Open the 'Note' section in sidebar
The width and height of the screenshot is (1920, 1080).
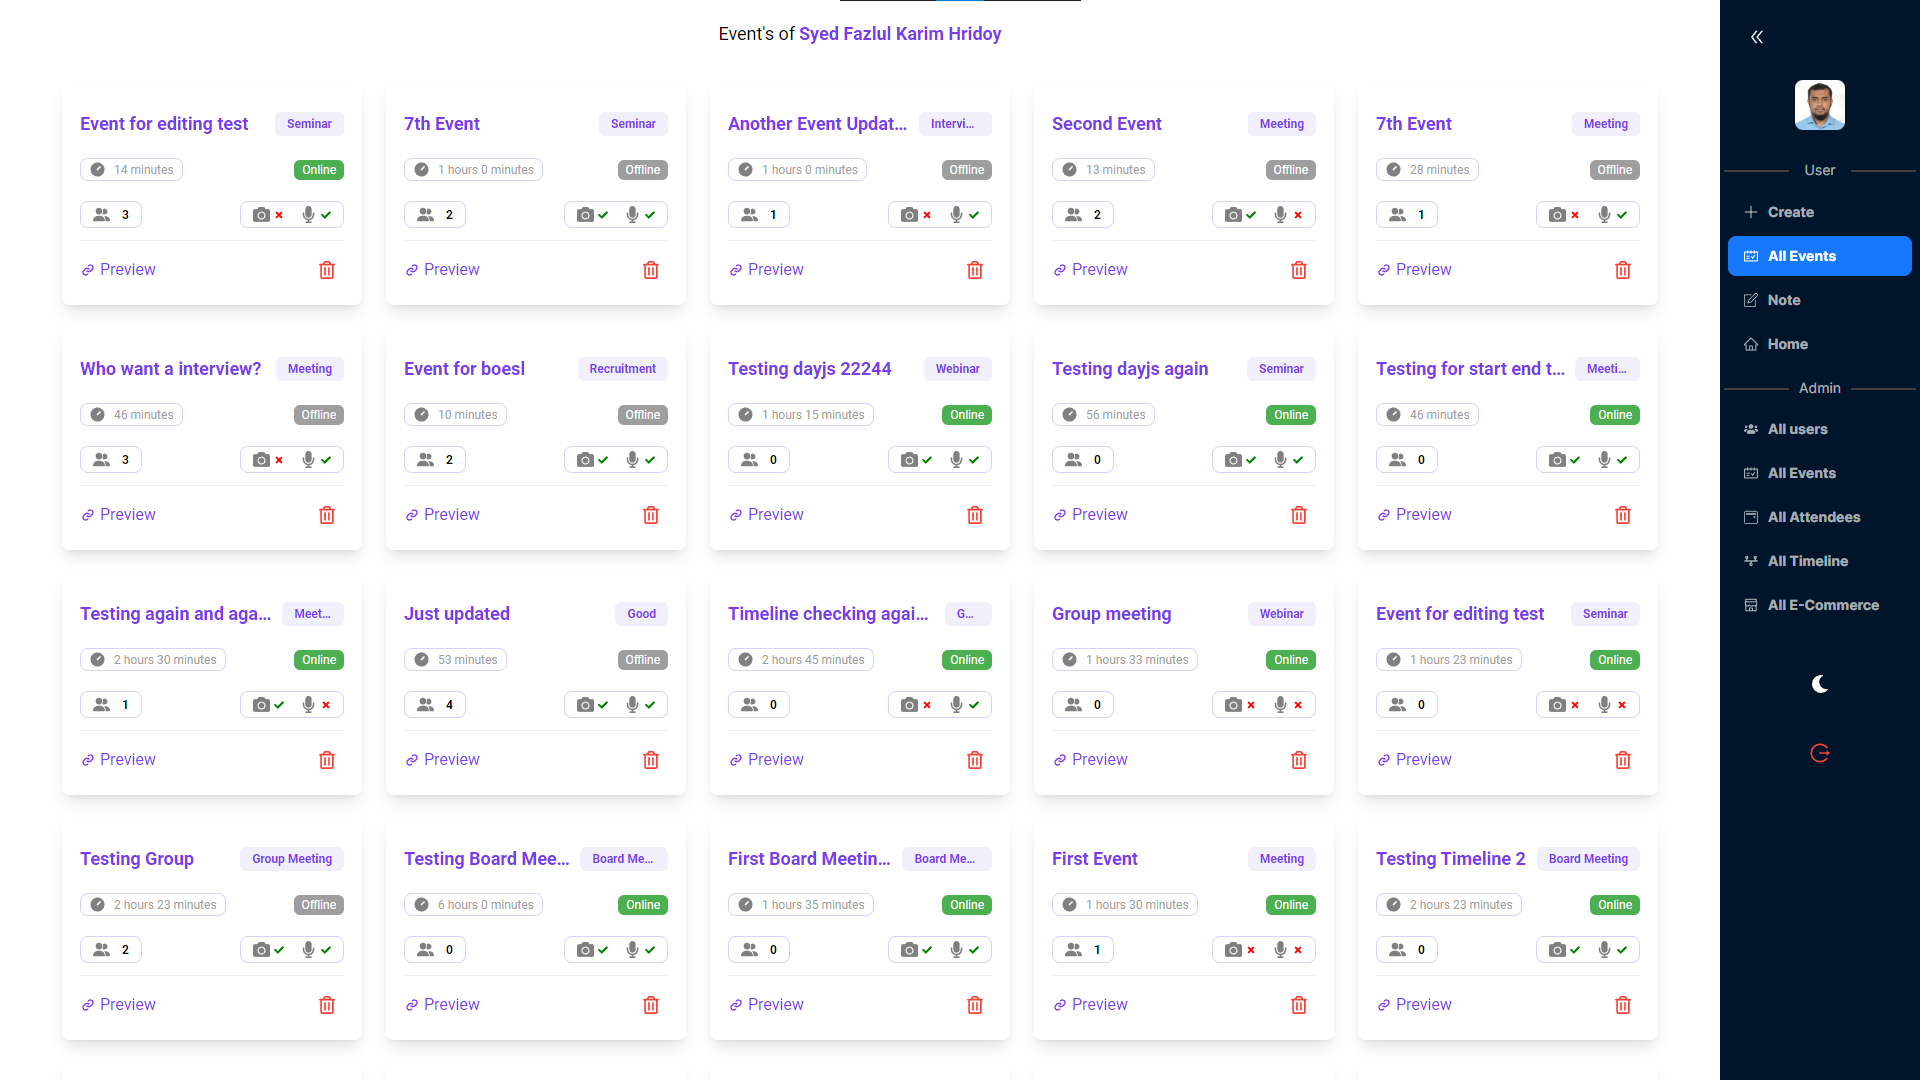tap(1783, 300)
